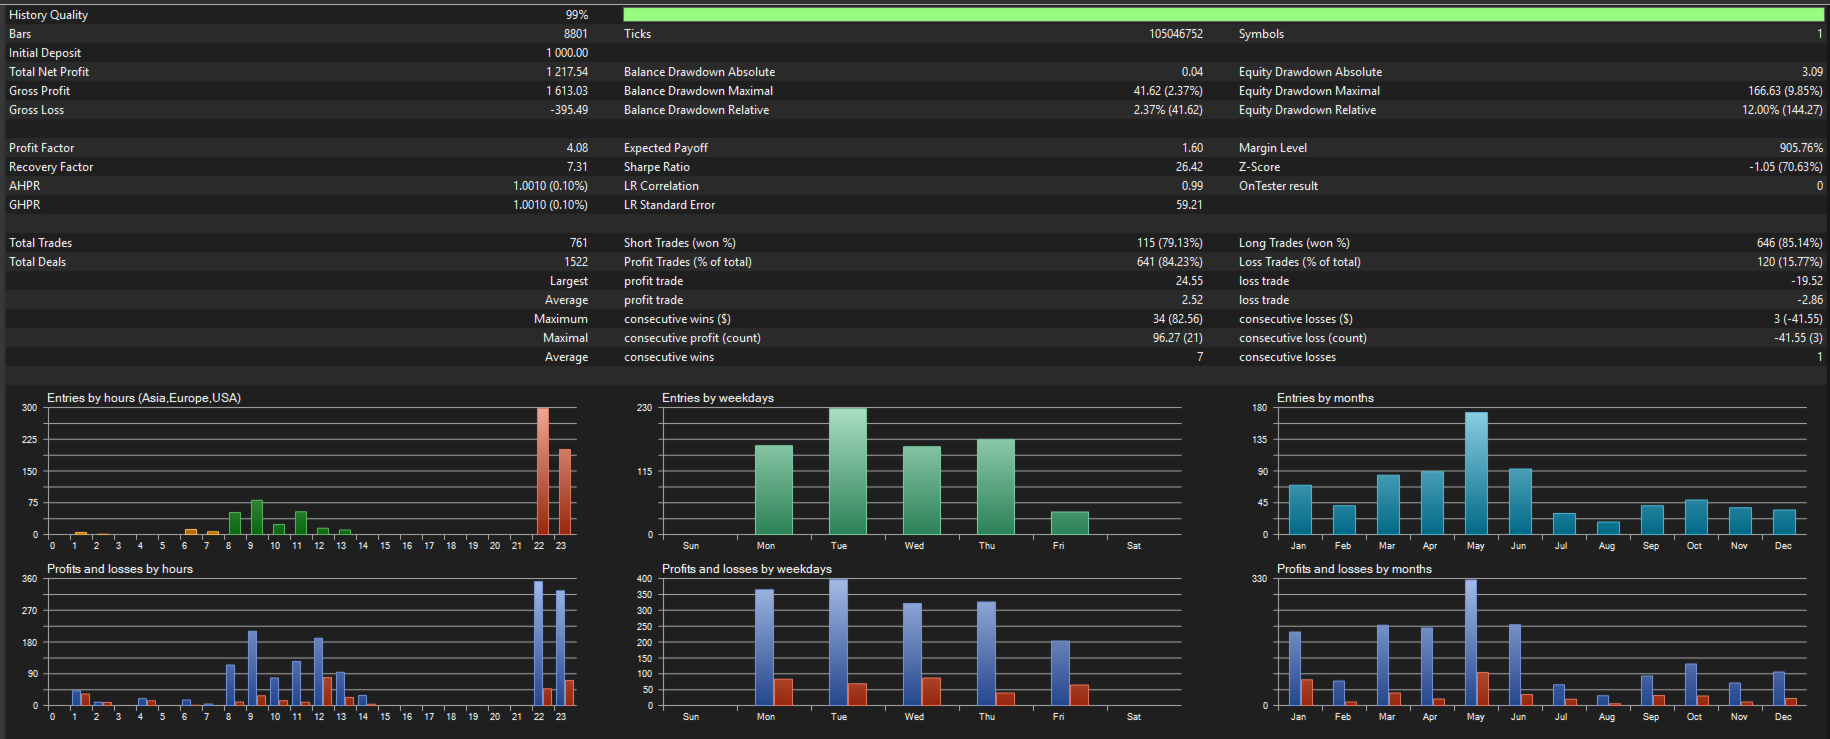
Task: Click the Gross Loss value -395.49
Action: click(x=569, y=110)
